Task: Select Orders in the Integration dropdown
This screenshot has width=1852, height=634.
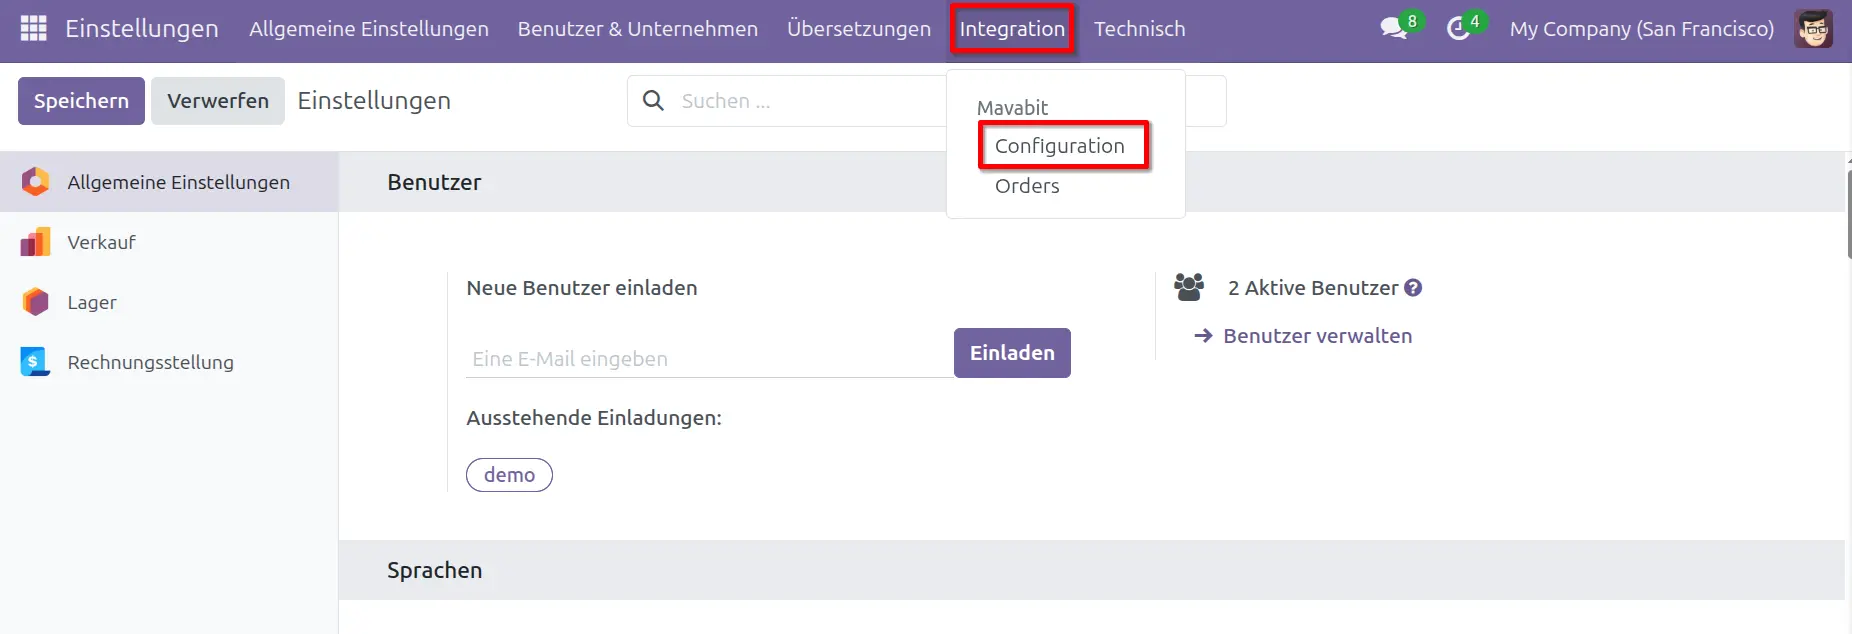Action: (x=1026, y=185)
